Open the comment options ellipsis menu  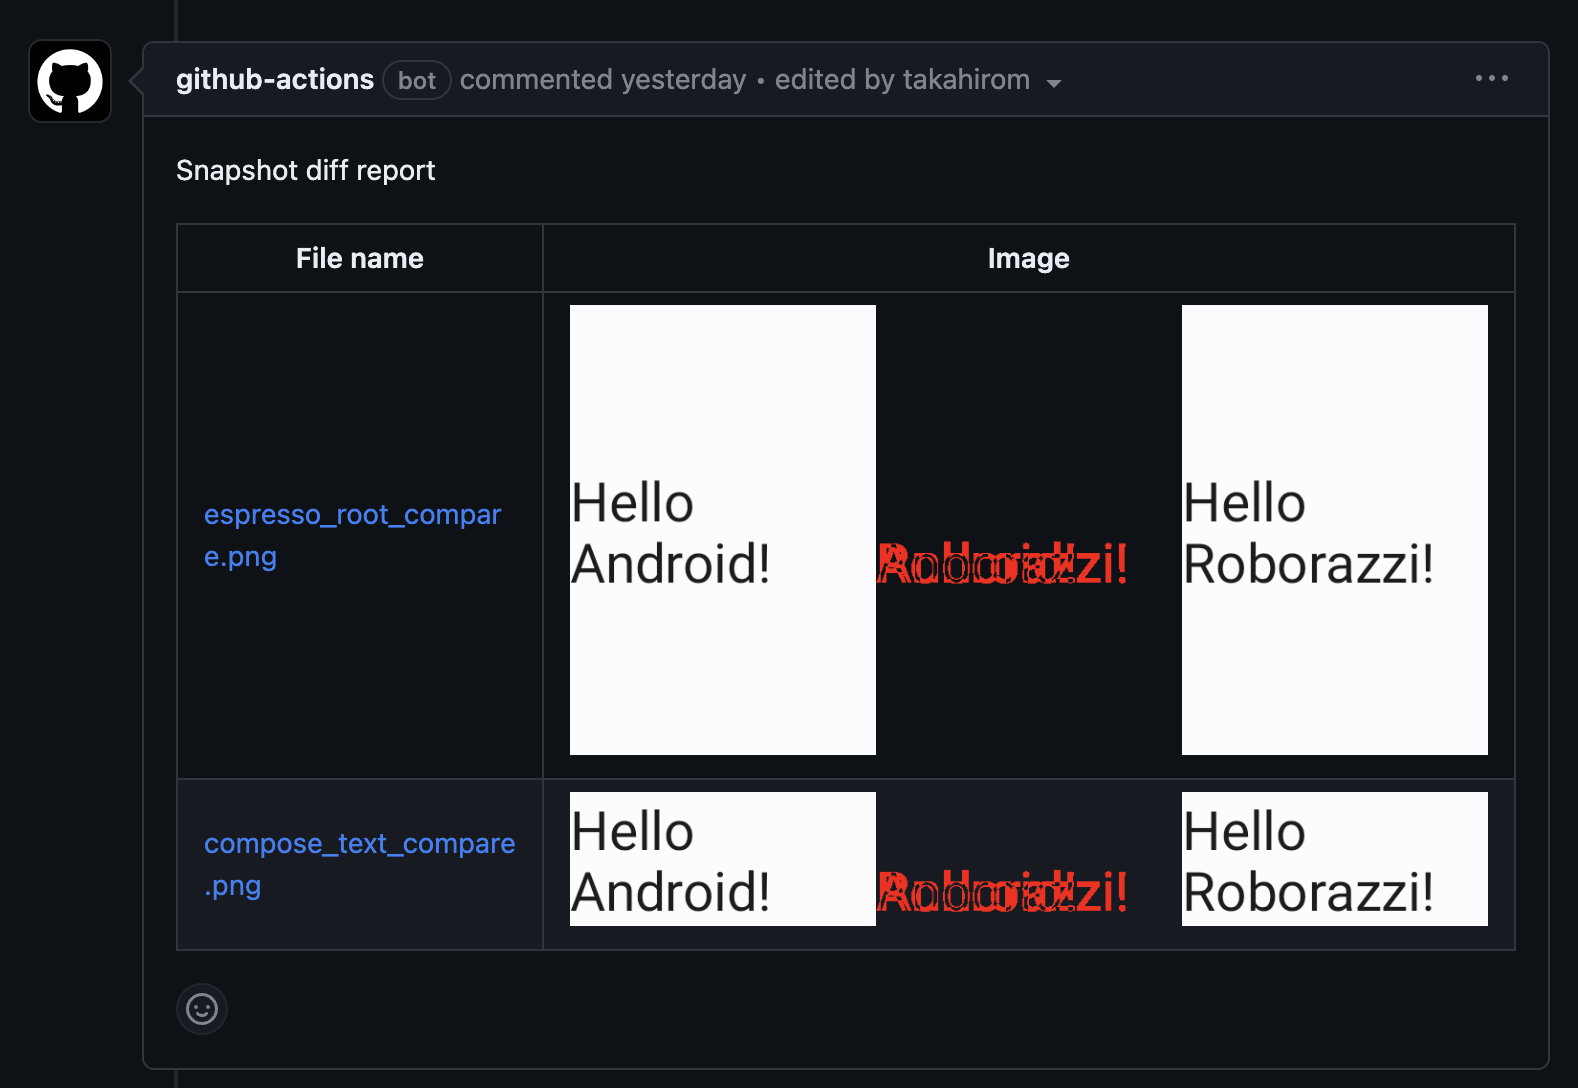click(1491, 78)
